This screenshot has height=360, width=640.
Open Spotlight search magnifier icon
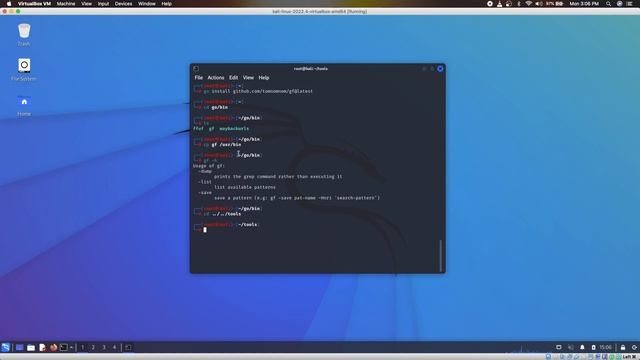tap(608, 4)
